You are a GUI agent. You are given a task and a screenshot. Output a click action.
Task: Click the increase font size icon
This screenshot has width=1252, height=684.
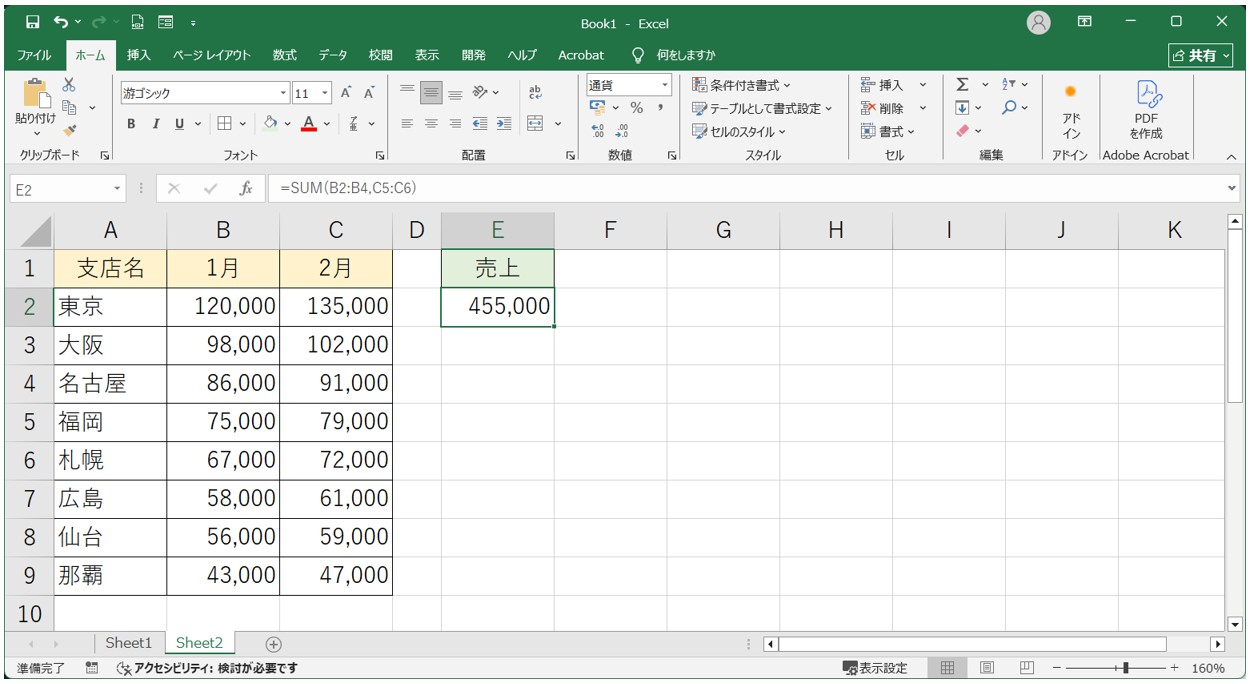346,93
